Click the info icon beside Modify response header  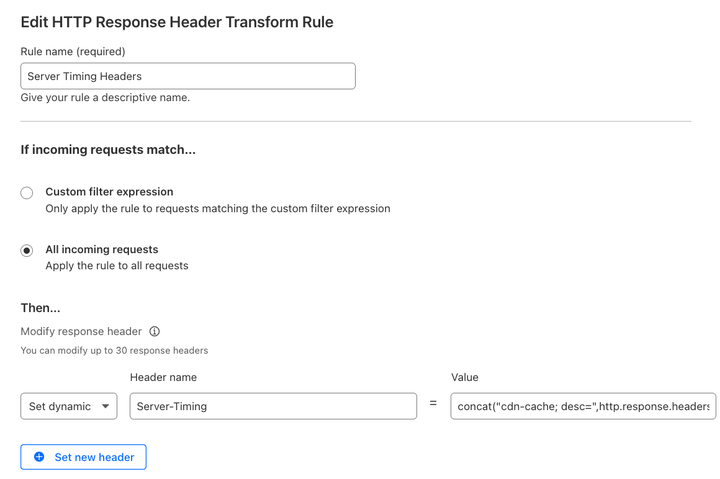point(155,331)
